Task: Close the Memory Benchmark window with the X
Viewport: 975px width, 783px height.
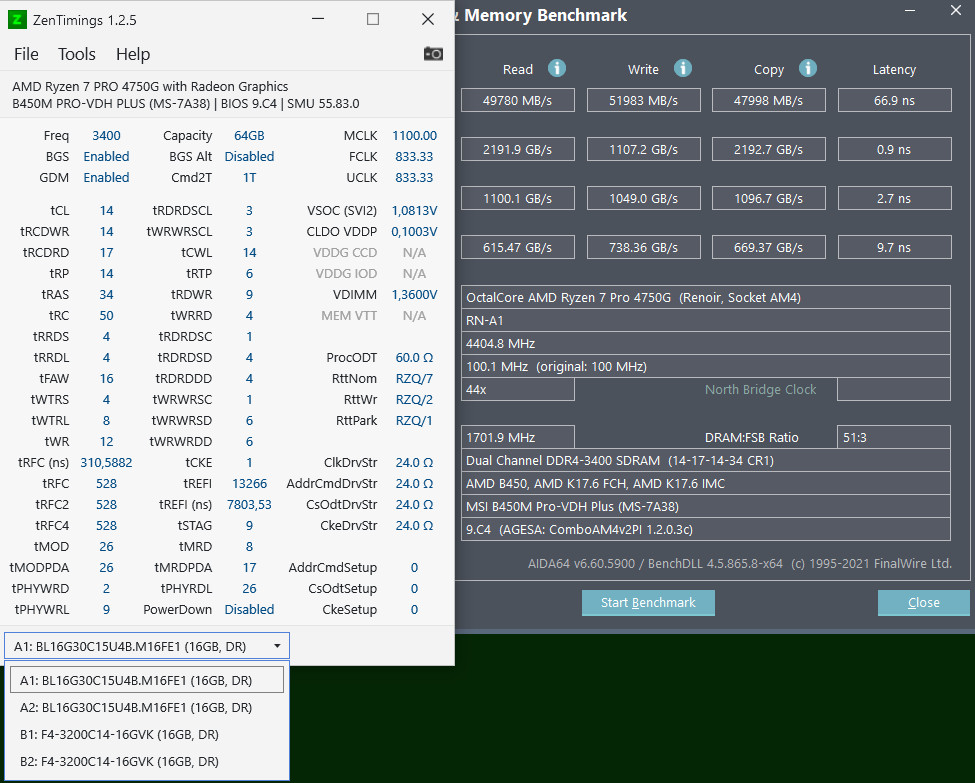Action: 956,10
